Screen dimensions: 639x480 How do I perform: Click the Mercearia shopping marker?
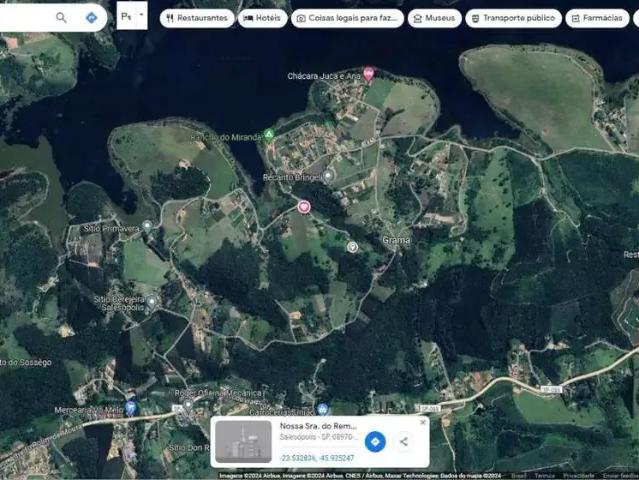click(131, 408)
